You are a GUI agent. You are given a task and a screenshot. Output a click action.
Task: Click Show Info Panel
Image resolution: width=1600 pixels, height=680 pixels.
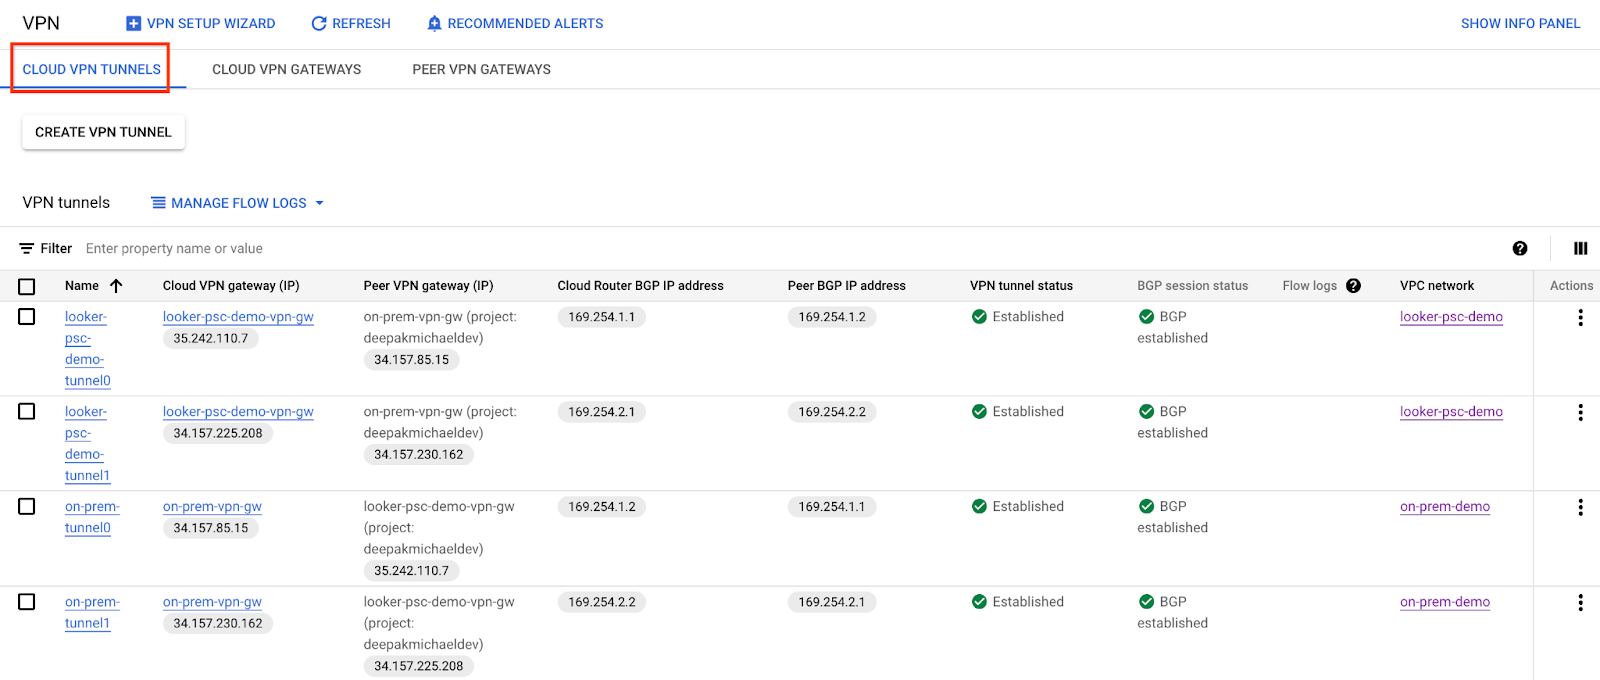tap(1520, 23)
